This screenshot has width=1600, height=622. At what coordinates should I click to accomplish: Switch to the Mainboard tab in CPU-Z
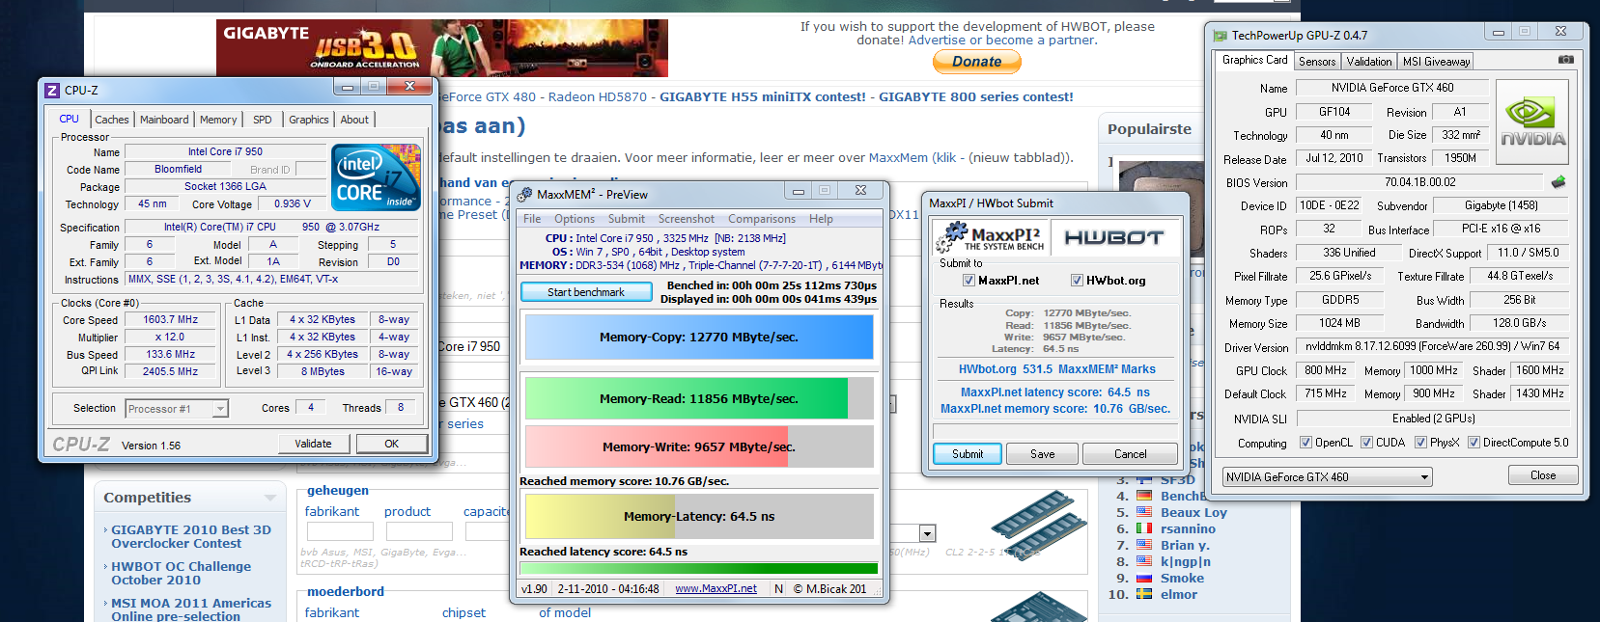pyautogui.click(x=164, y=120)
